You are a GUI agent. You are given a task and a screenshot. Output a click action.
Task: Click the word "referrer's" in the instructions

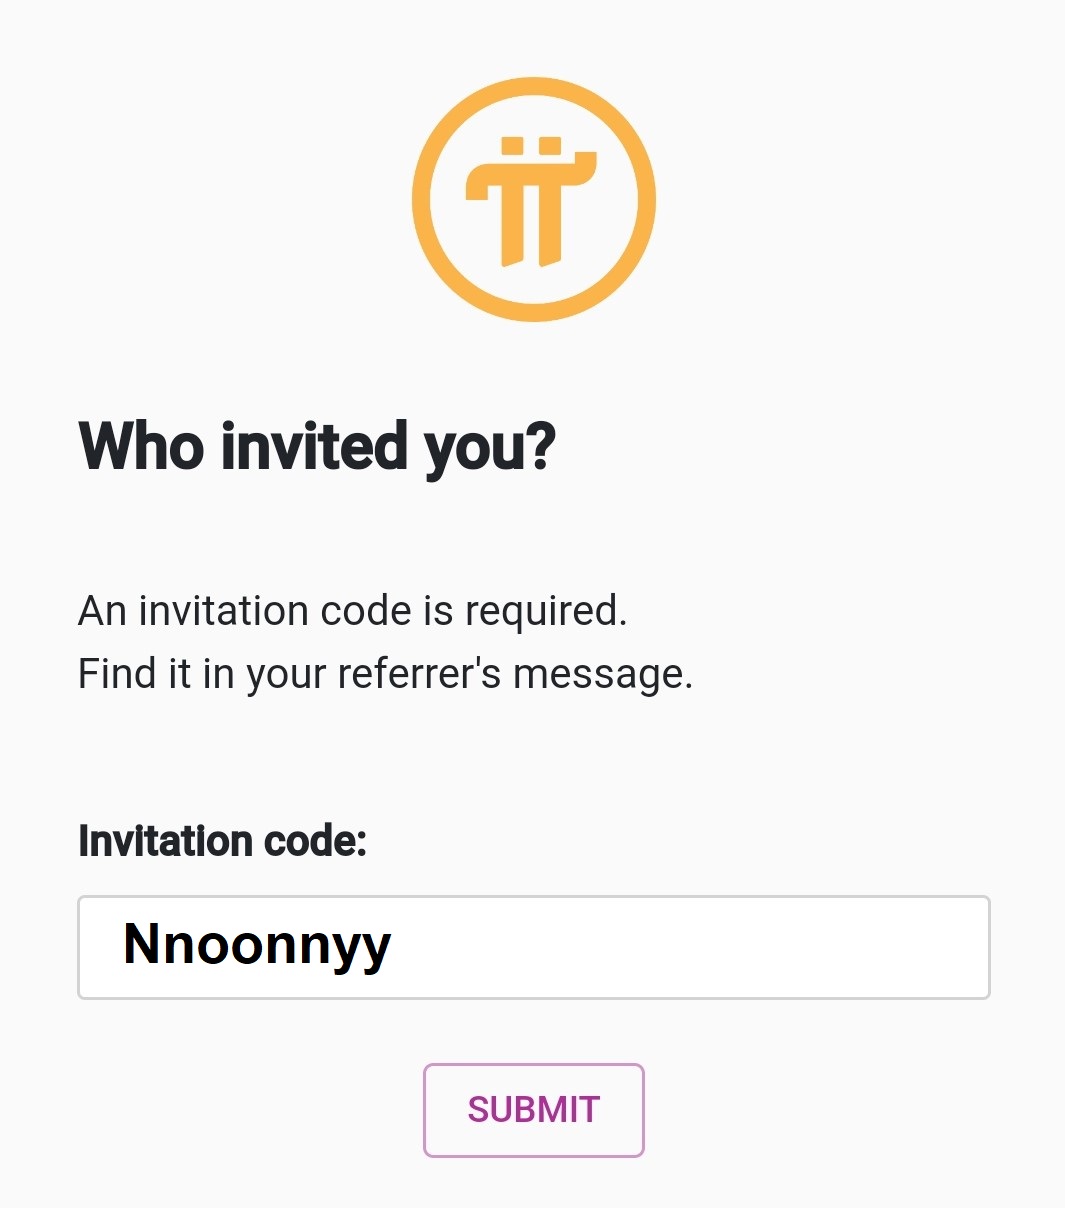(x=419, y=674)
